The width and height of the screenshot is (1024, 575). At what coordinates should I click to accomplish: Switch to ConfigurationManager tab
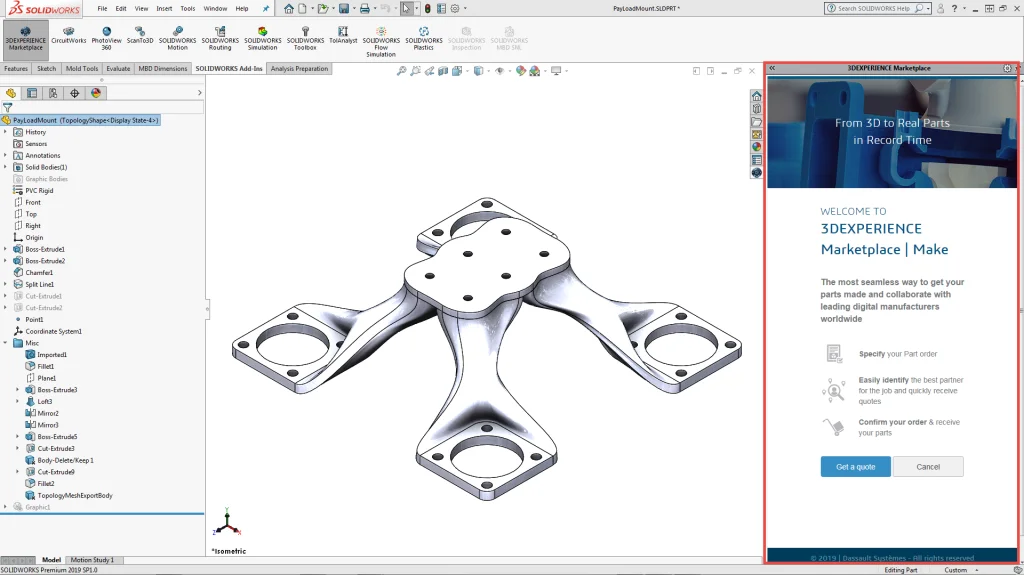point(53,93)
